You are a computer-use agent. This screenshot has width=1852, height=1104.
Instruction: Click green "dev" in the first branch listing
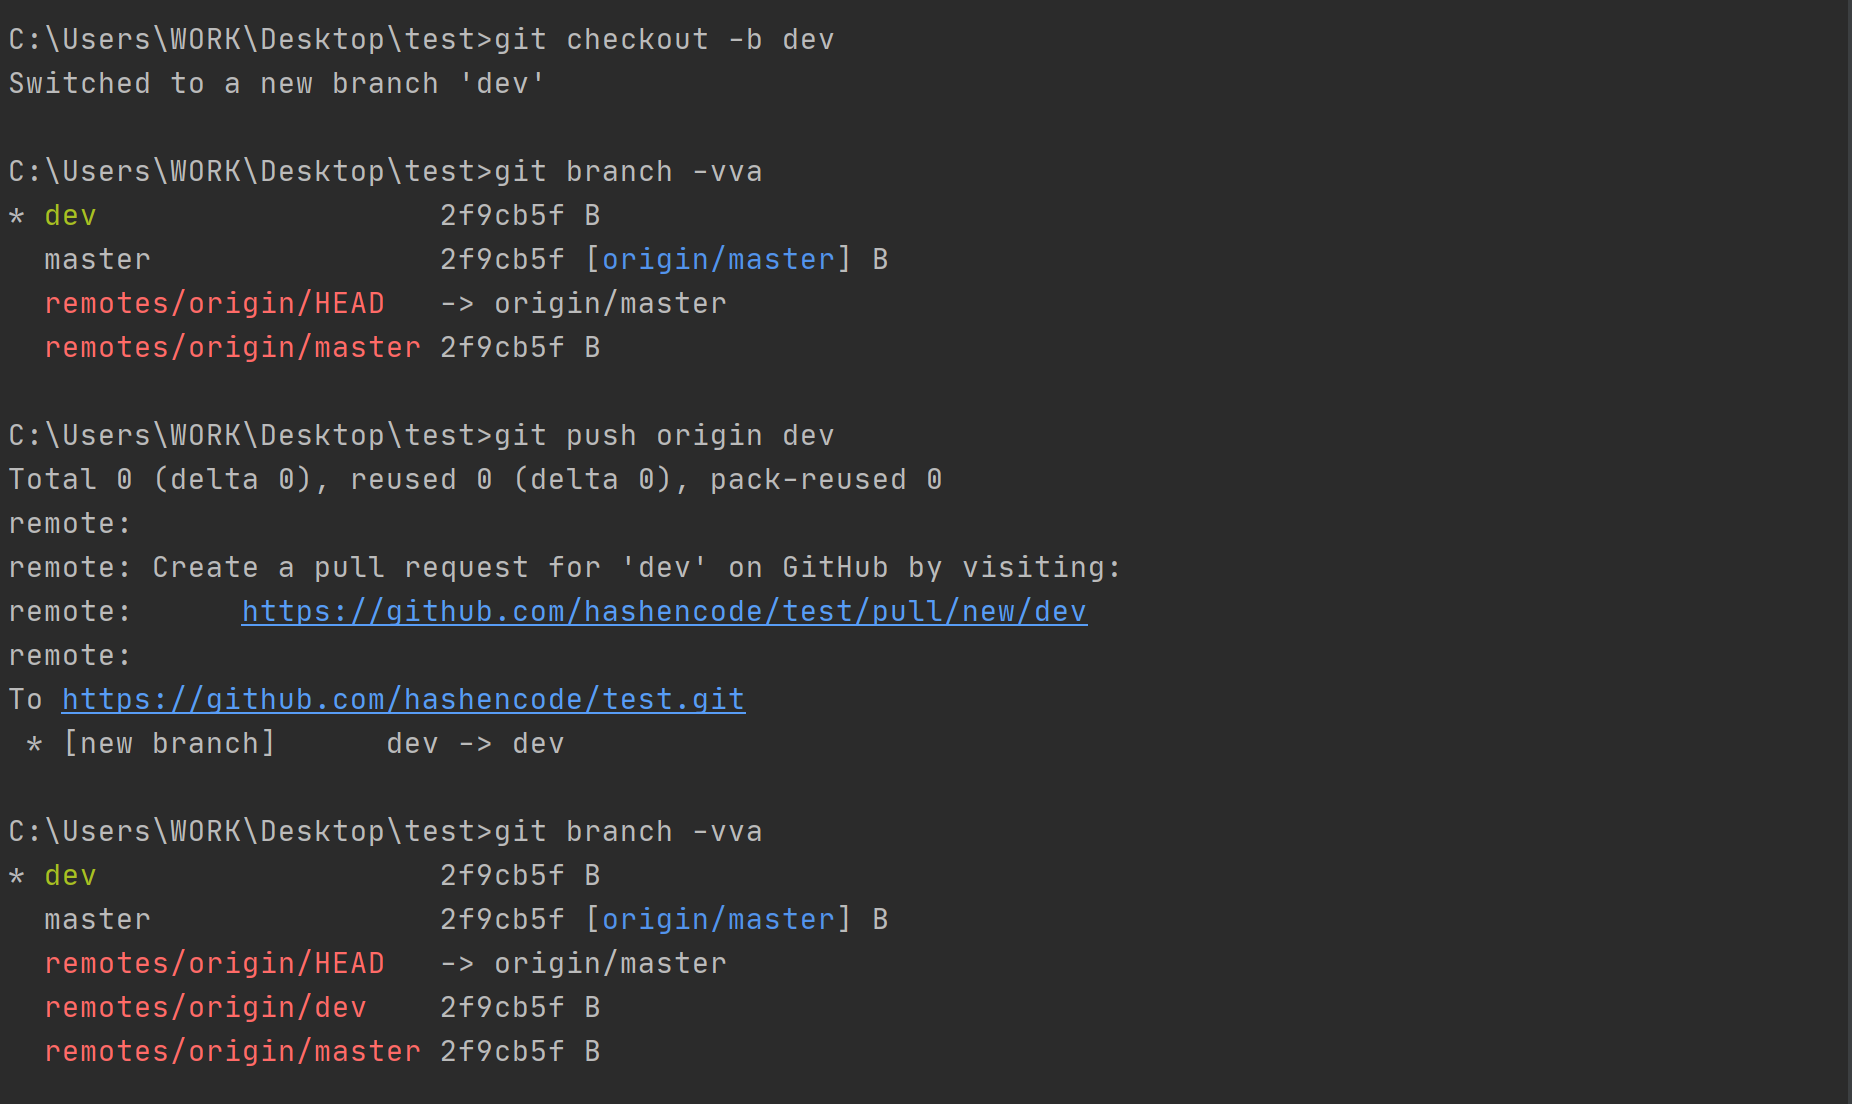[x=70, y=216]
